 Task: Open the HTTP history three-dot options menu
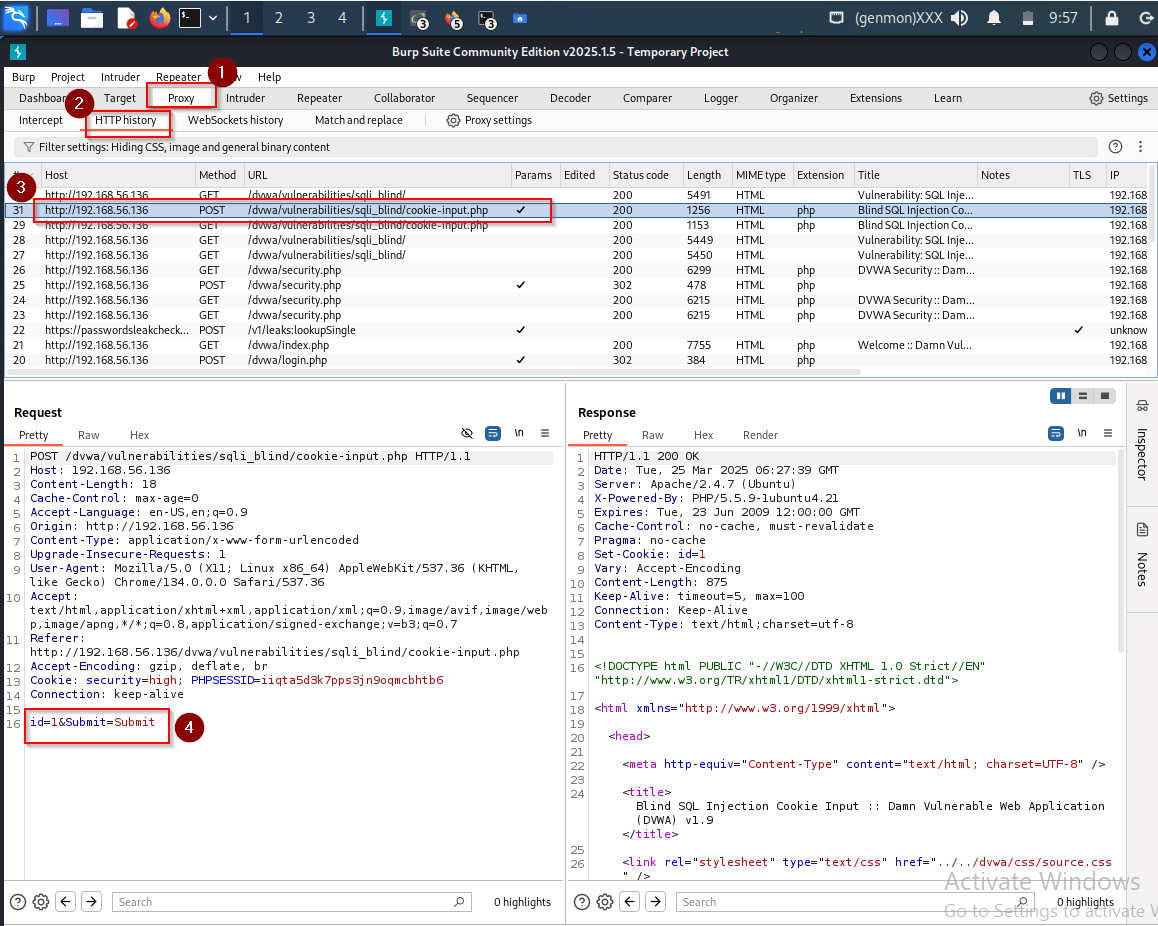click(1140, 147)
